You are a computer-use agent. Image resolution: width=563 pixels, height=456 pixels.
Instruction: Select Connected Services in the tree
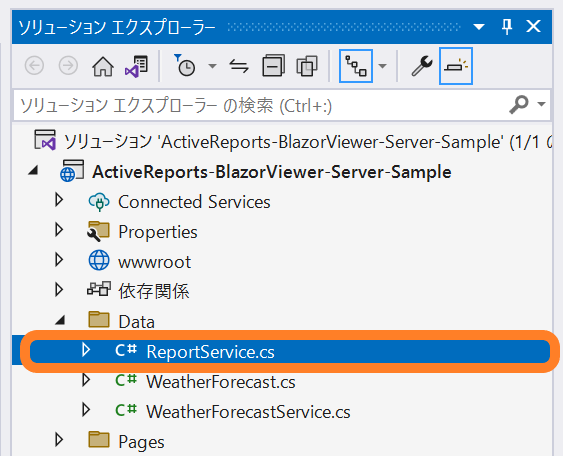pyautogui.click(x=194, y=202)
